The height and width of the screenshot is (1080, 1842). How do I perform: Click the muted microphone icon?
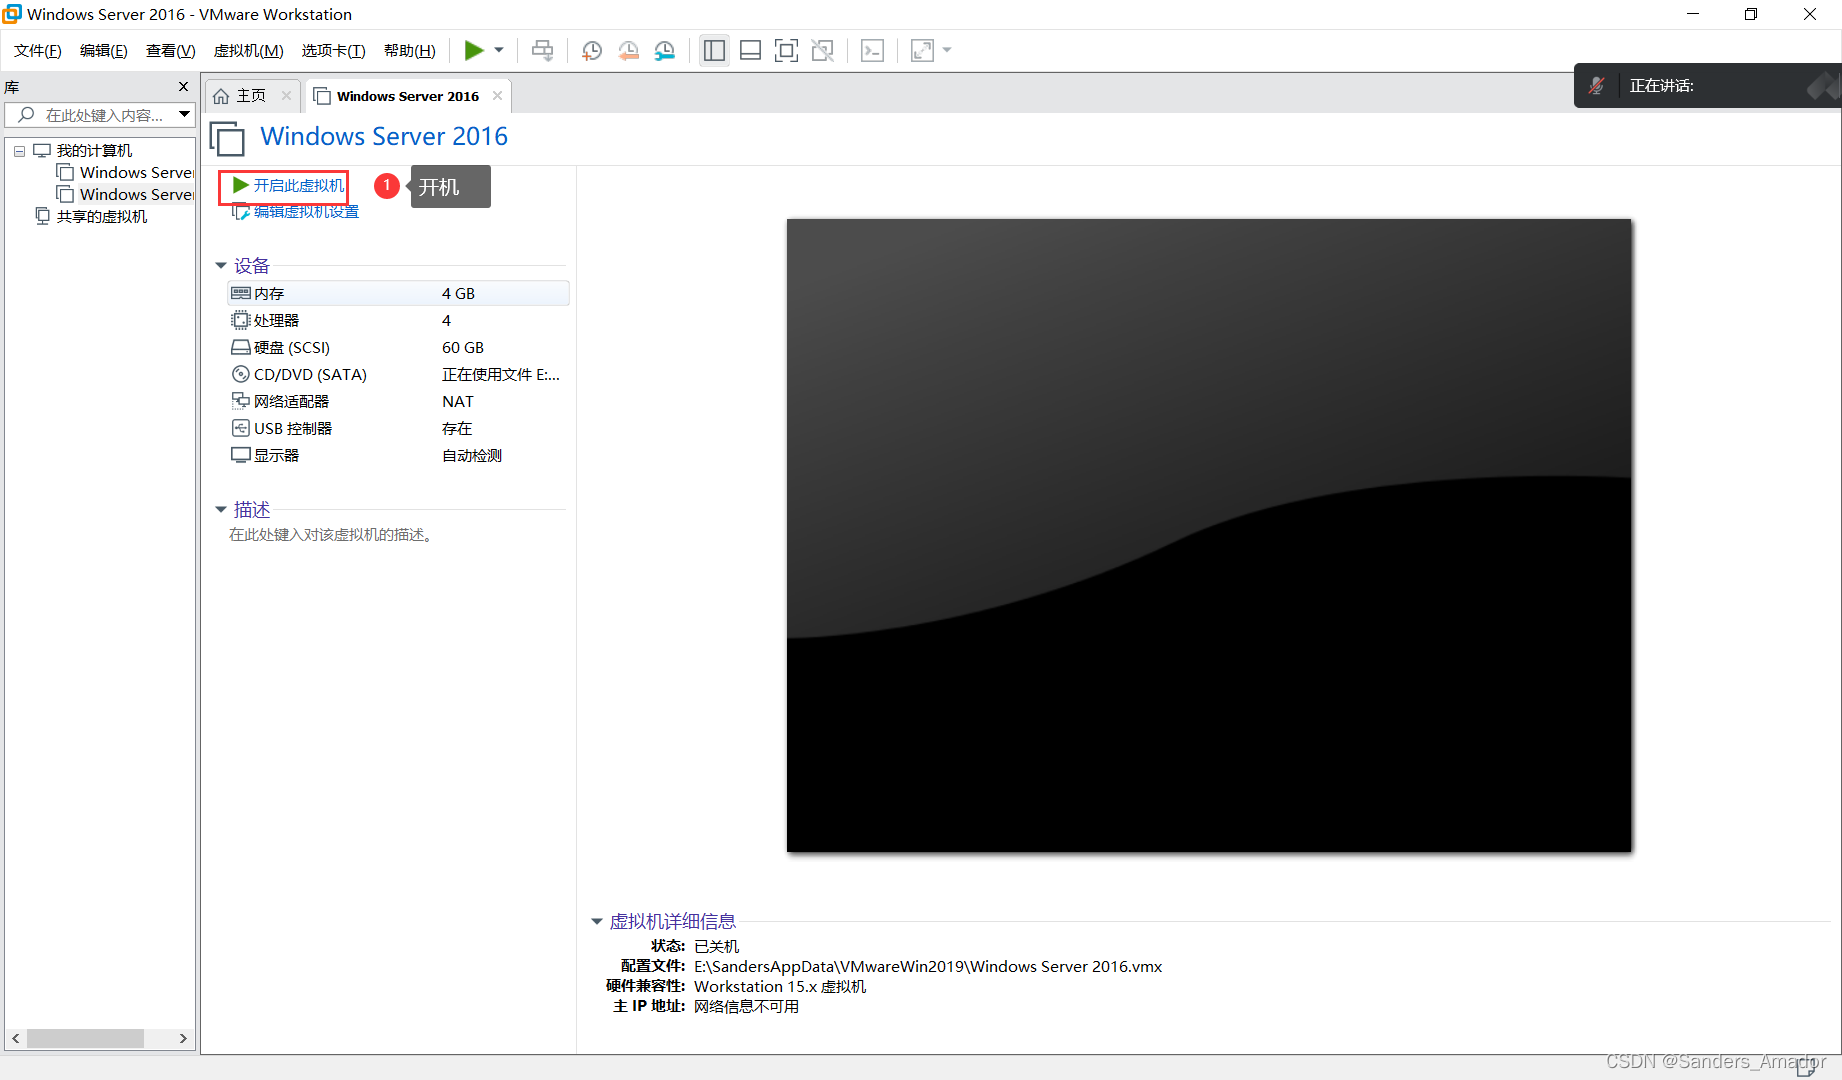[x=1597, y=86]
